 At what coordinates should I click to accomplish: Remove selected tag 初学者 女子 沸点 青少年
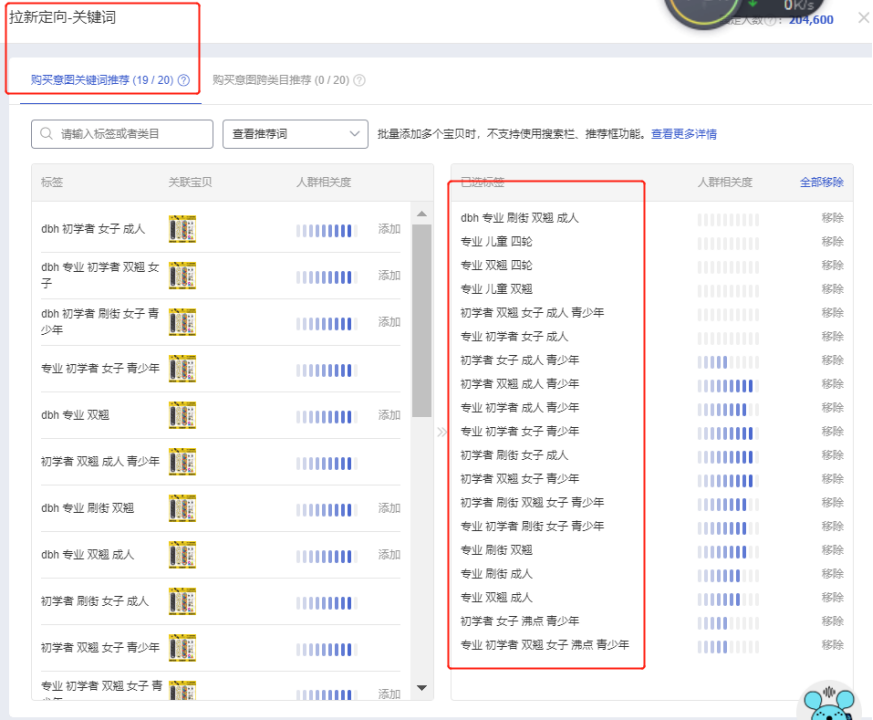832,621
